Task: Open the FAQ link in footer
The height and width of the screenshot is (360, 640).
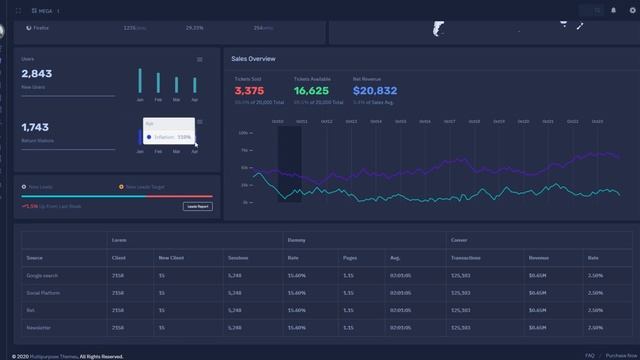Action: [x=589, y=356]
